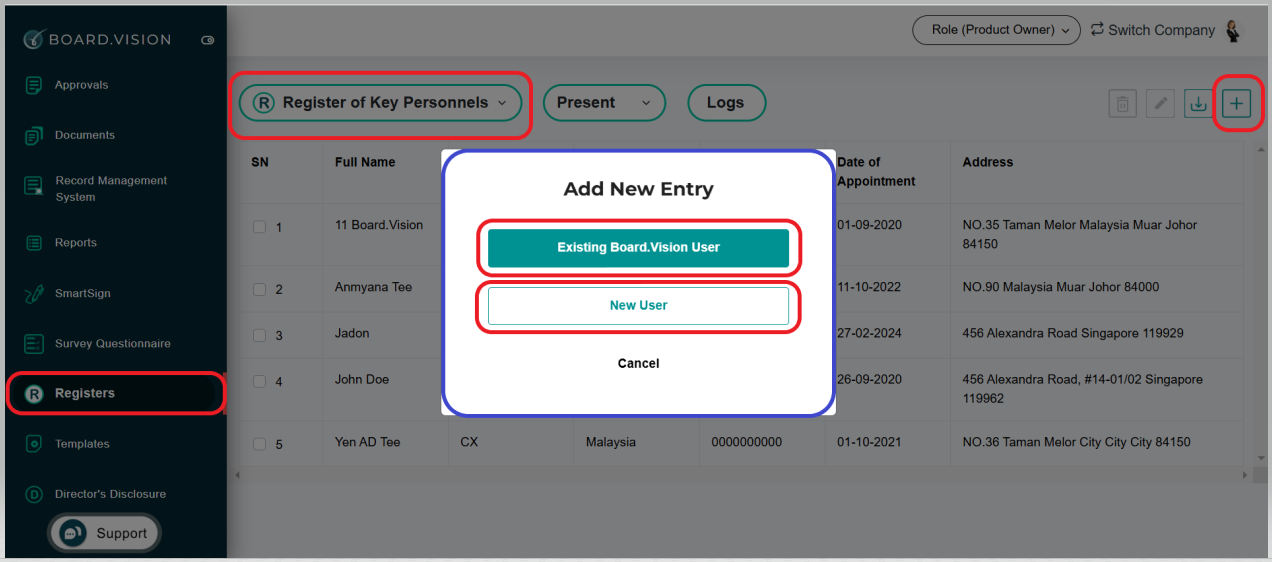Expand the Present filter dropdown
Screen dimensions: 1272x562
click(604, 102)
